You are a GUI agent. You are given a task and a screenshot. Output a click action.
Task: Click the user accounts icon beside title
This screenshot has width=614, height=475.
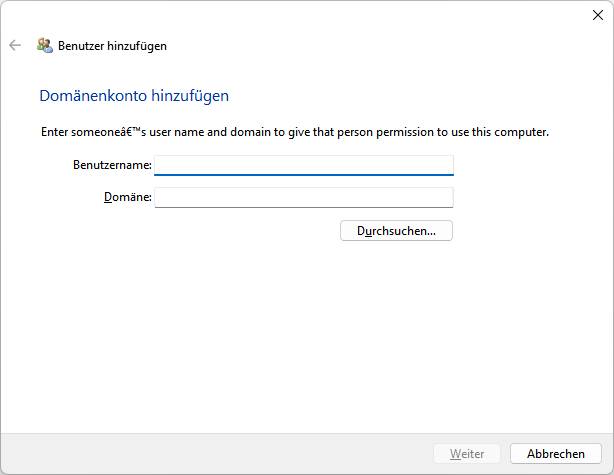coord(45,45)
